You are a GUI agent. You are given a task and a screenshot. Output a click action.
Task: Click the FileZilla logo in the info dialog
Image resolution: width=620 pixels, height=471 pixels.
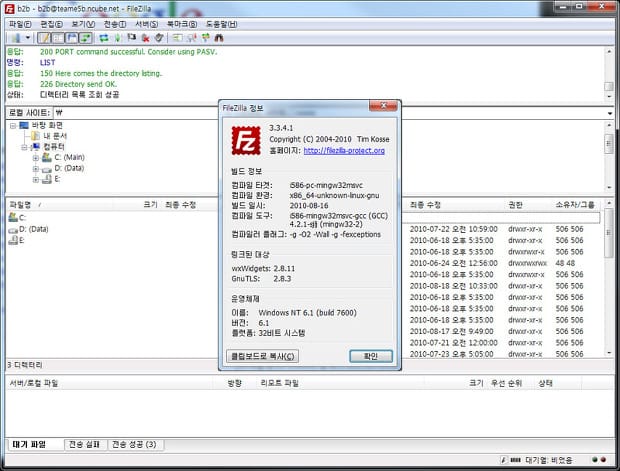pyautogui.click(x=246, y=140)
